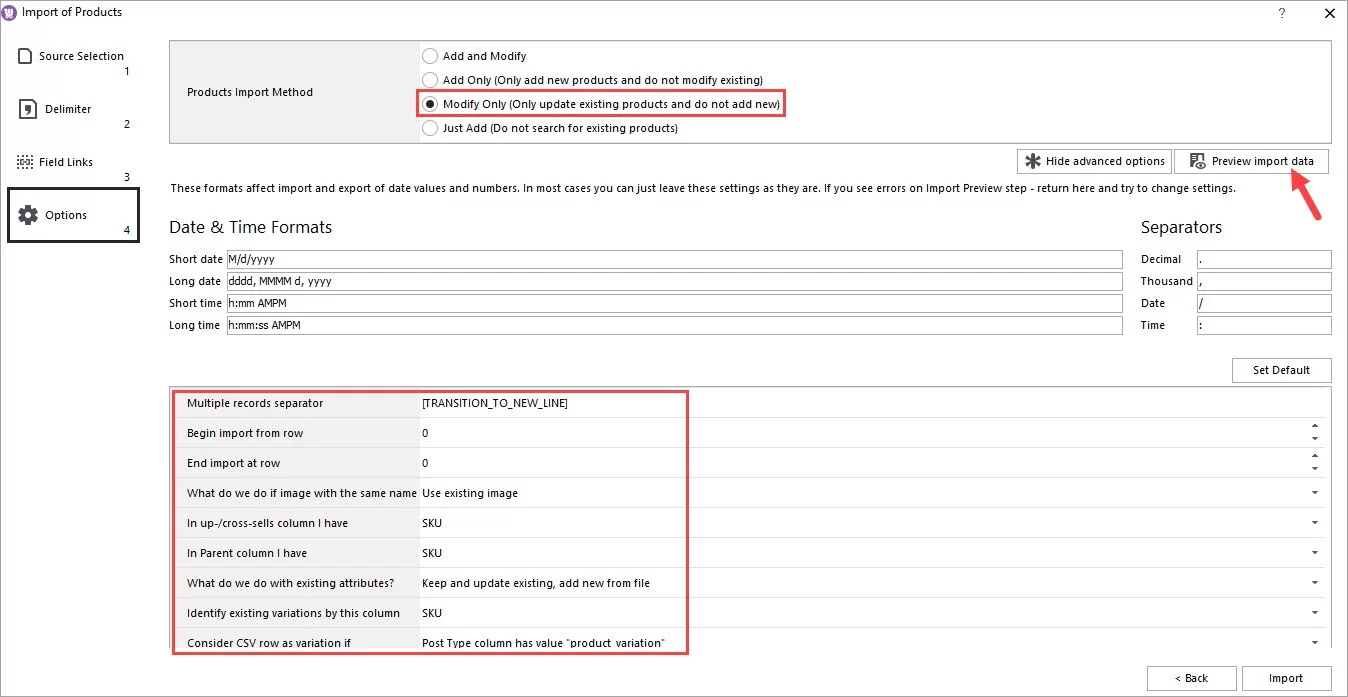Image resolution: width=1348 pixels, height=697 pixels.
Task: Open the Source Selection step icon
Action: click(x=25, y=56)
